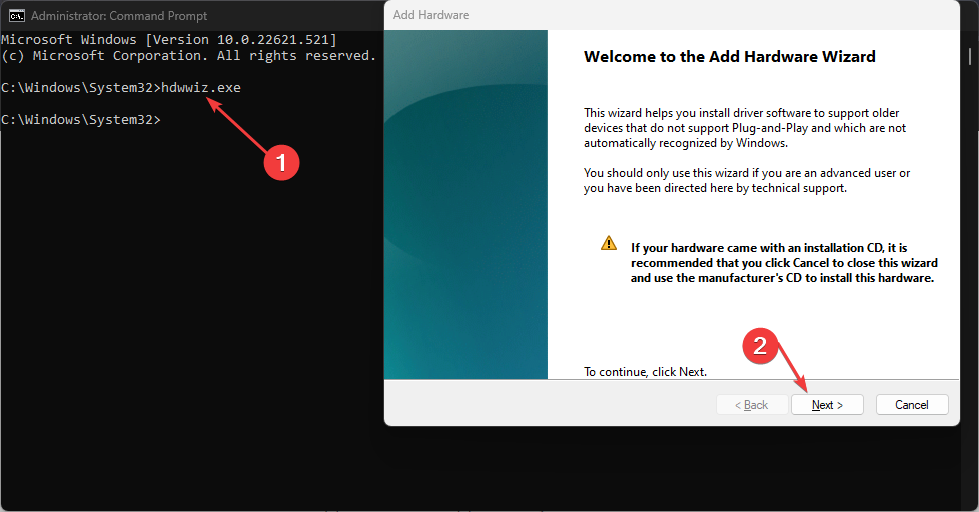Viewport: 979px width, 512px height.
Task: Click the Add Hardware window title
Action: click(x=431, y=15)
